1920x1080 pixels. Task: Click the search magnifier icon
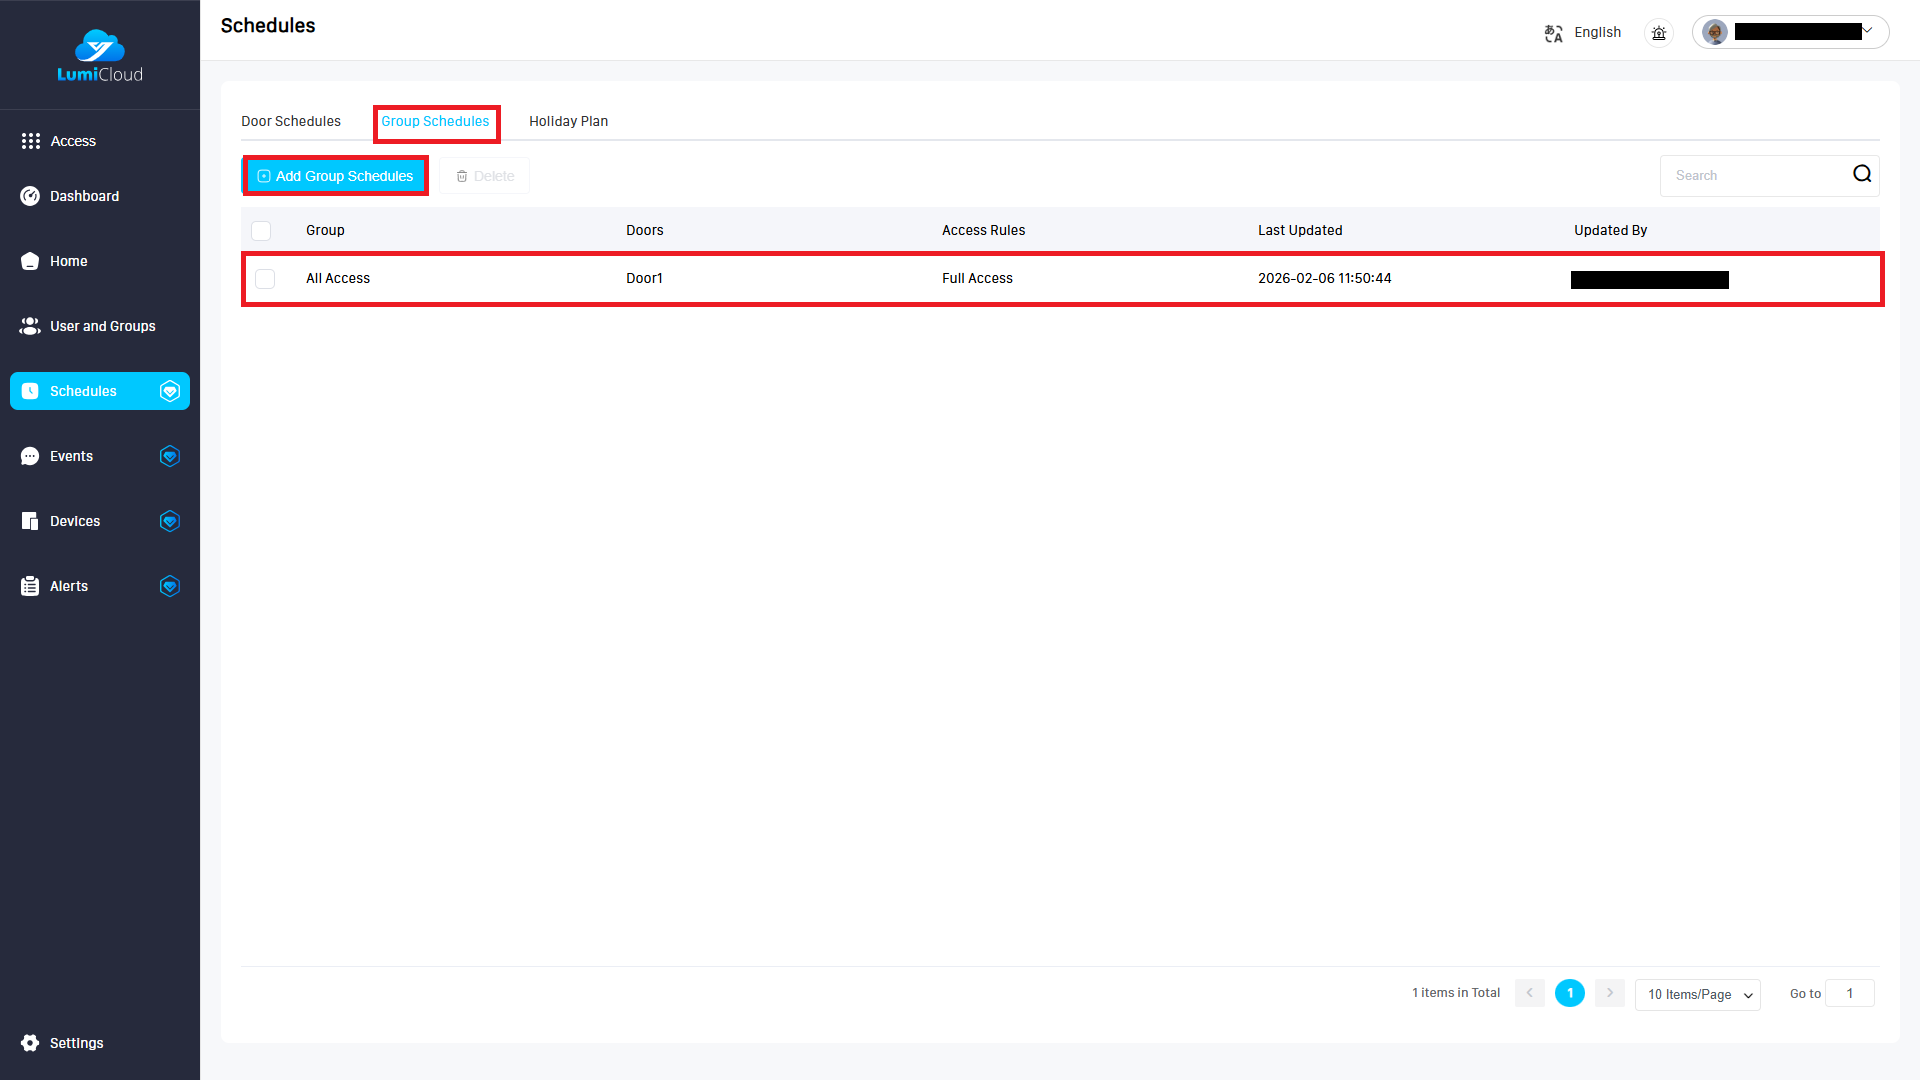(x=1861, y=174)
